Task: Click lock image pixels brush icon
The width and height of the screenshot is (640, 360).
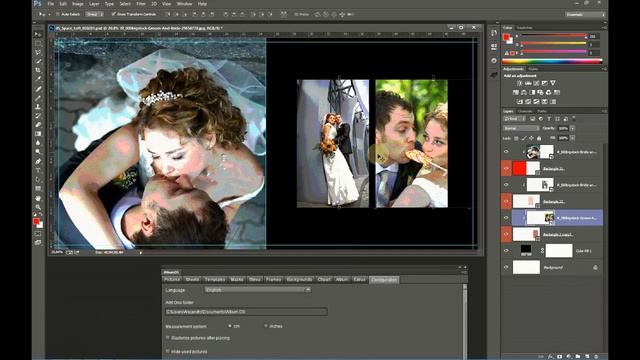Action: tap(524, 138)
